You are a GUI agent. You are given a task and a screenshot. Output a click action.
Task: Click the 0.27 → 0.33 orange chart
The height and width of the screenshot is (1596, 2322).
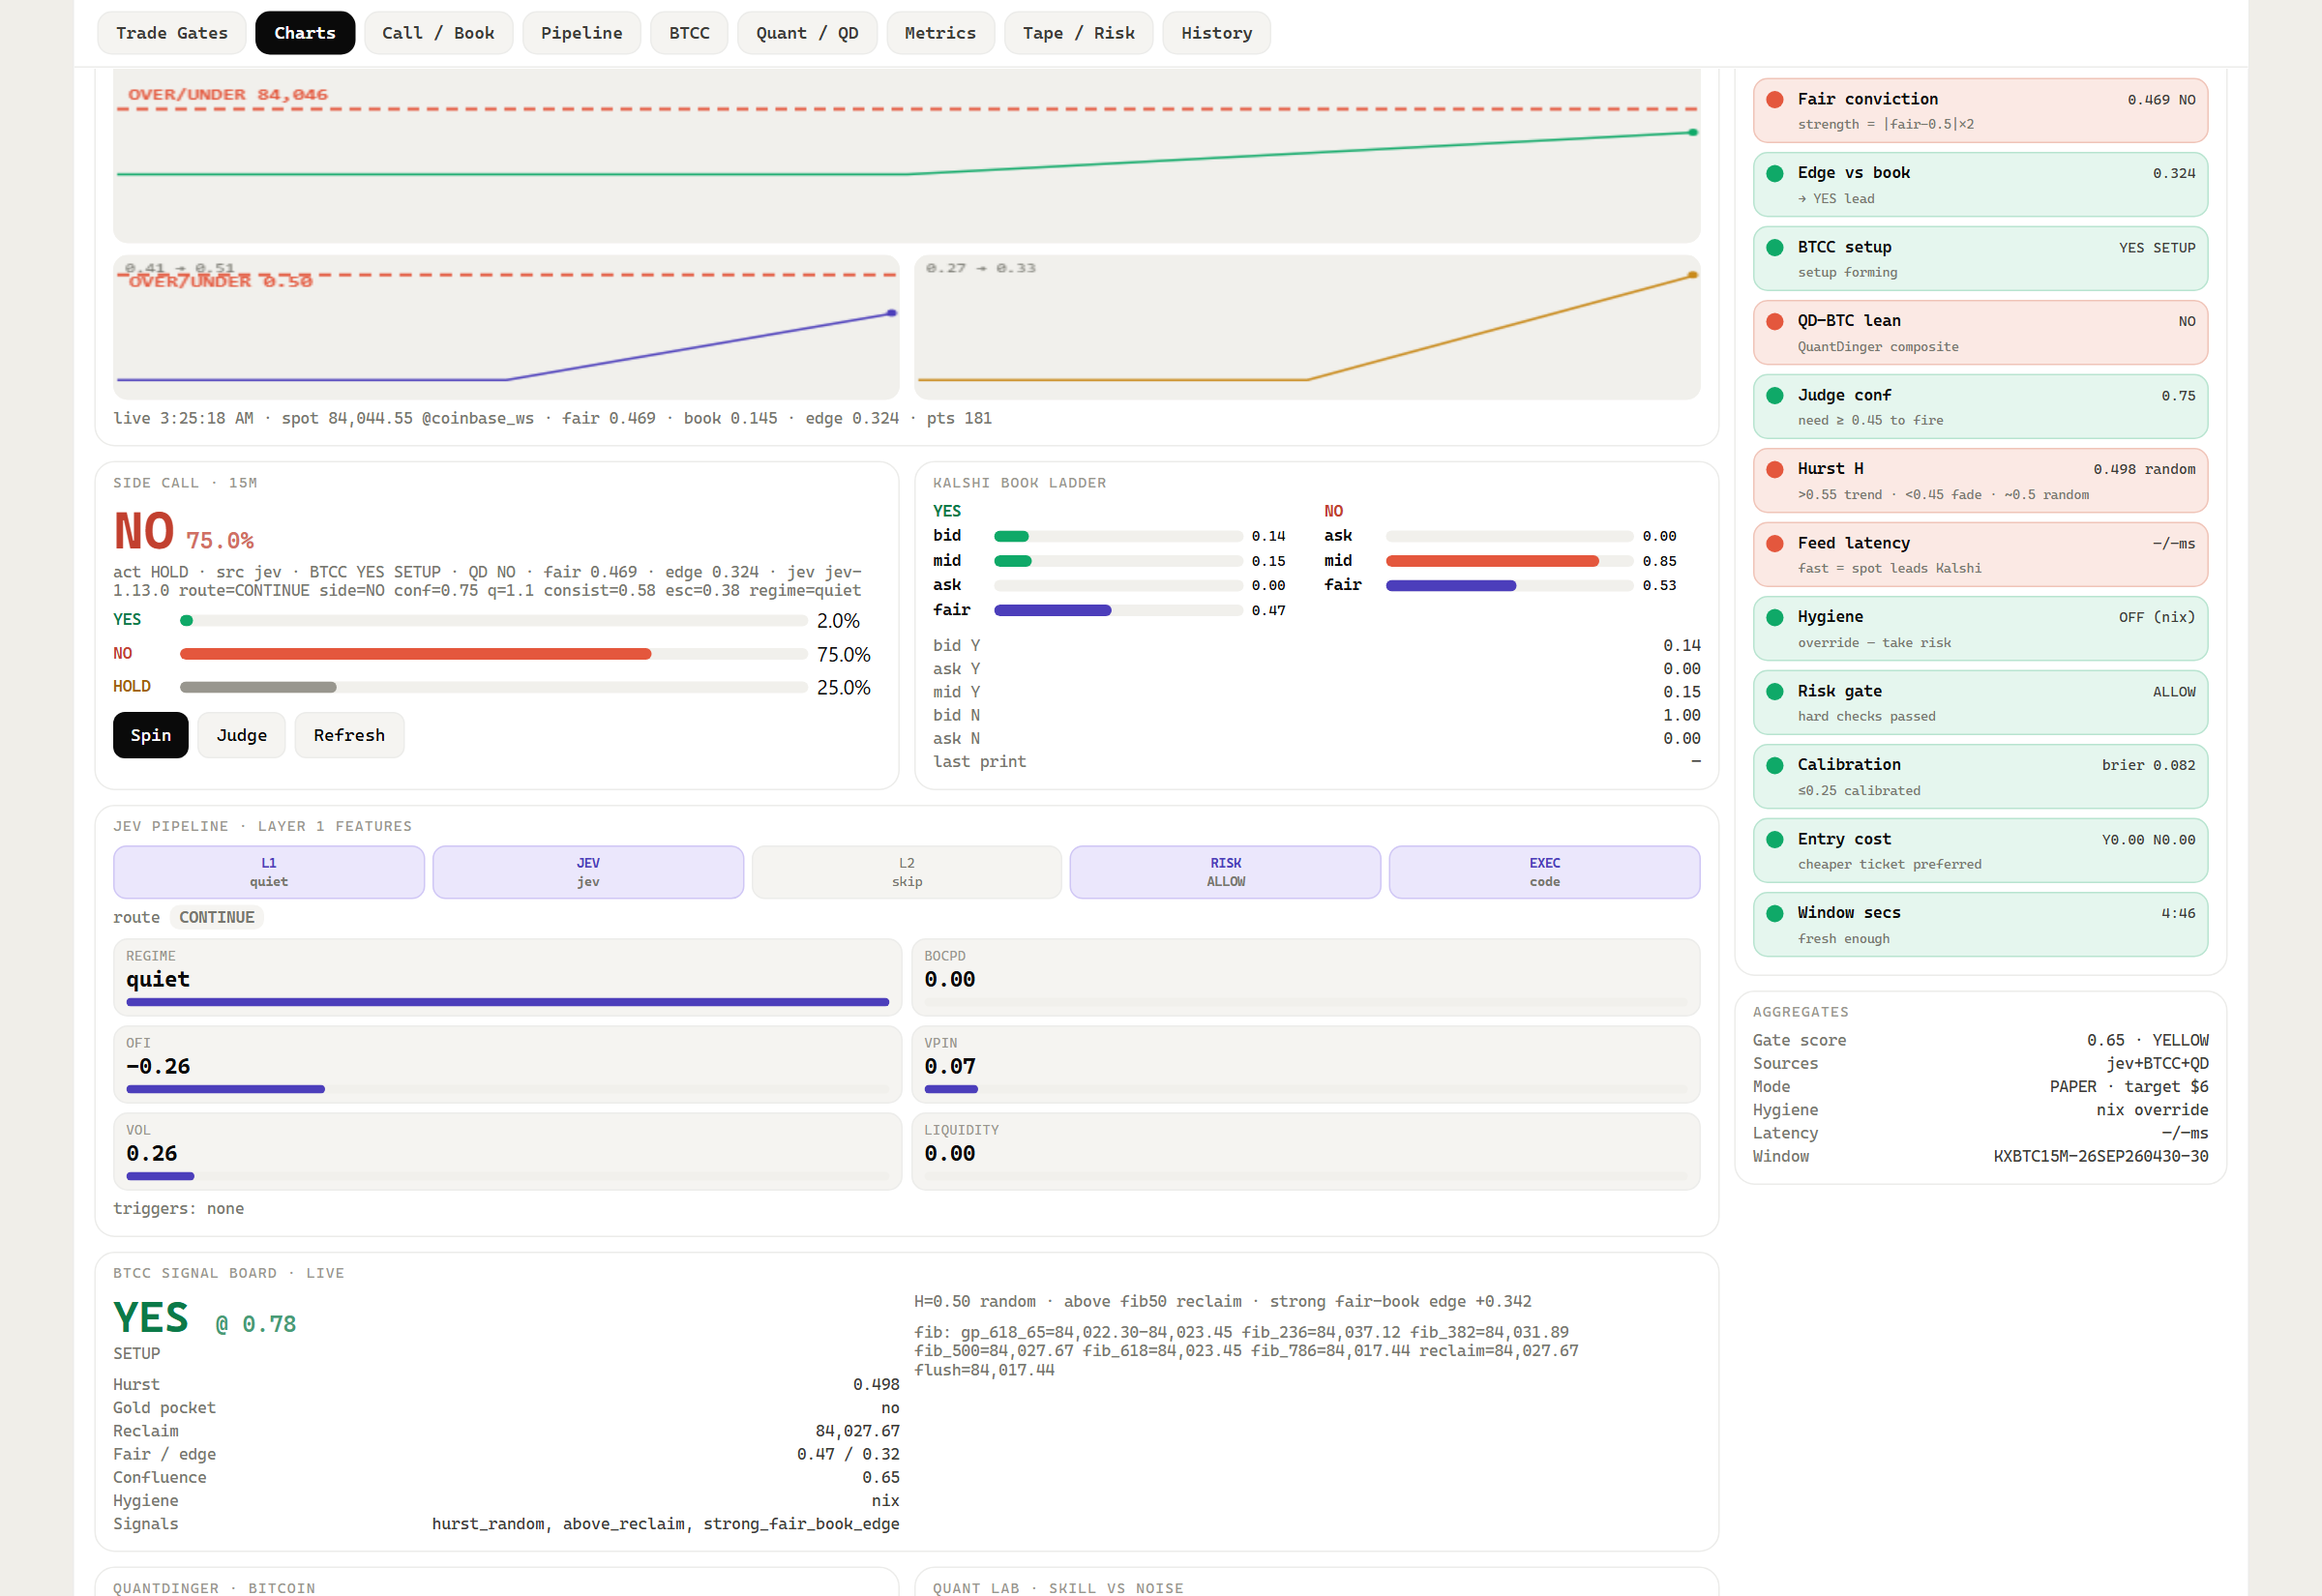pyautogui.click(x=1307, y=327)
